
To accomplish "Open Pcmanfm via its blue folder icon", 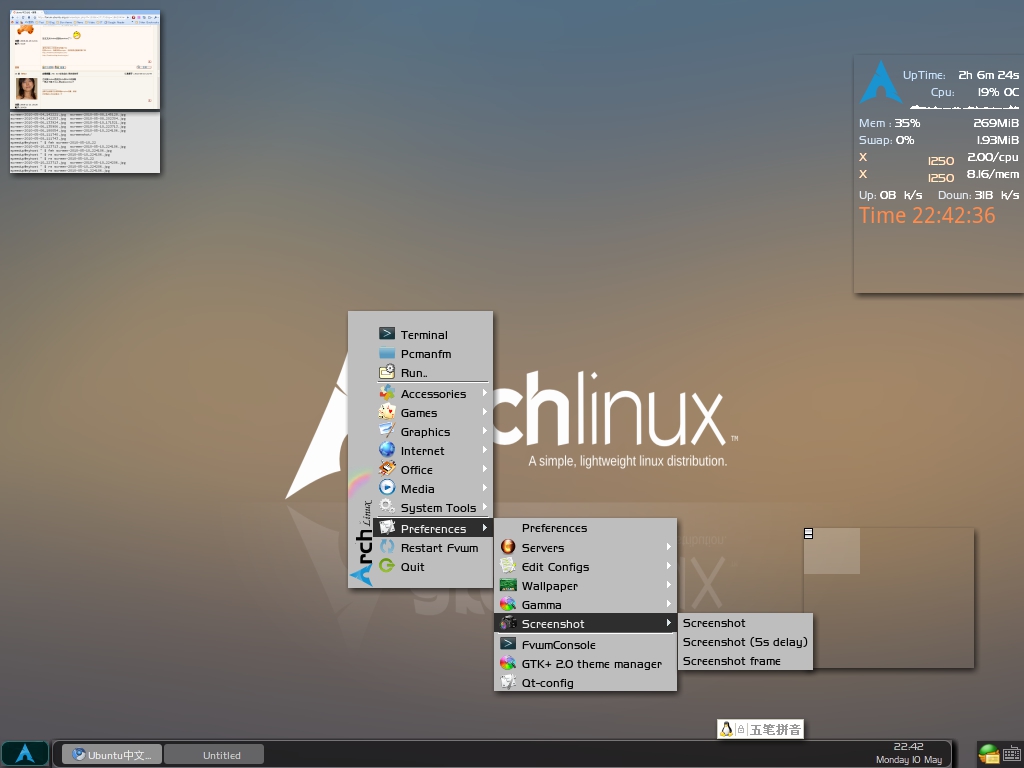I will coord(387,353).
